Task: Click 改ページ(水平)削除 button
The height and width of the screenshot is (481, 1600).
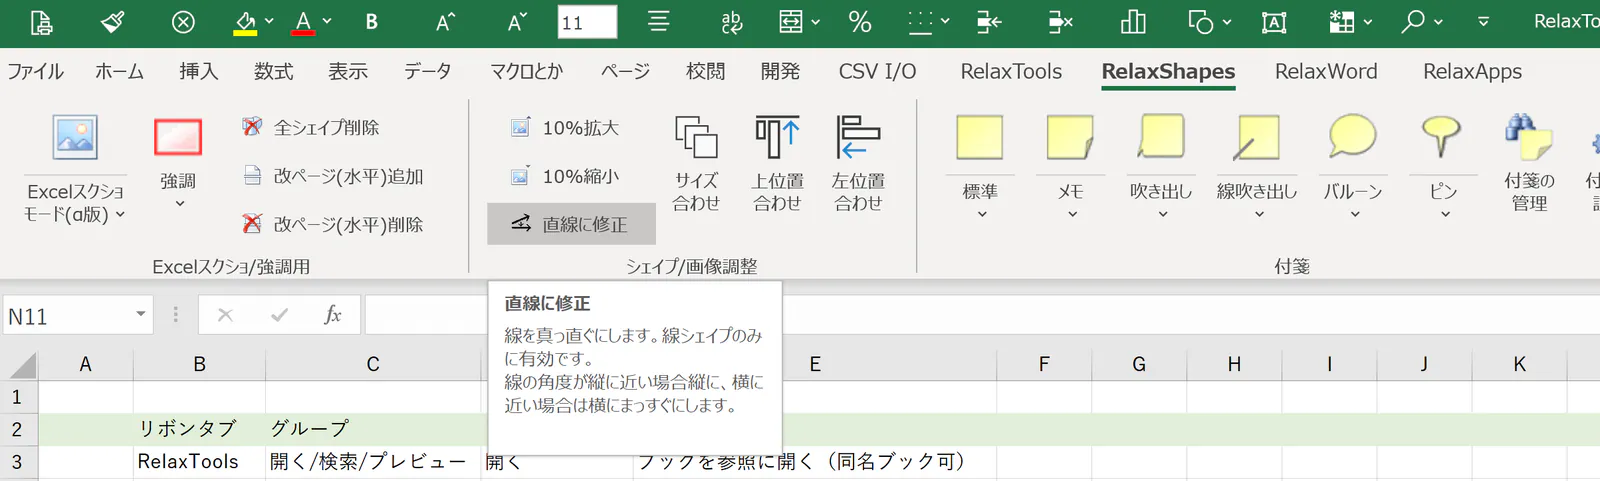Action: point(333,224)
